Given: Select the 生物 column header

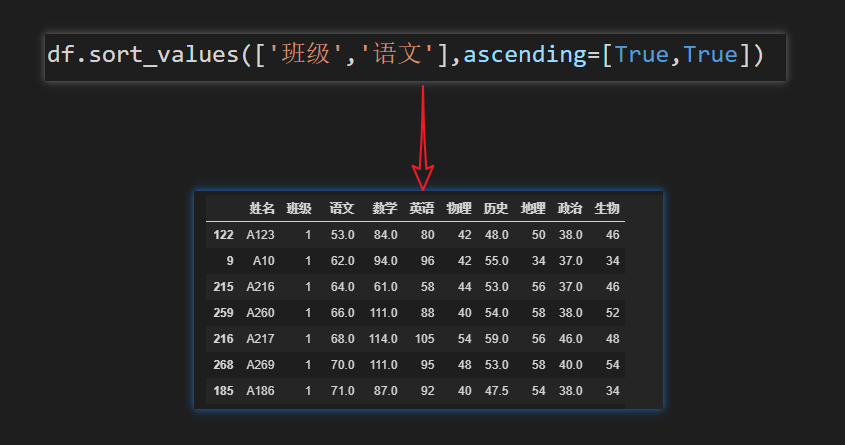Looking at the screenshot, I should click(607, 208).
